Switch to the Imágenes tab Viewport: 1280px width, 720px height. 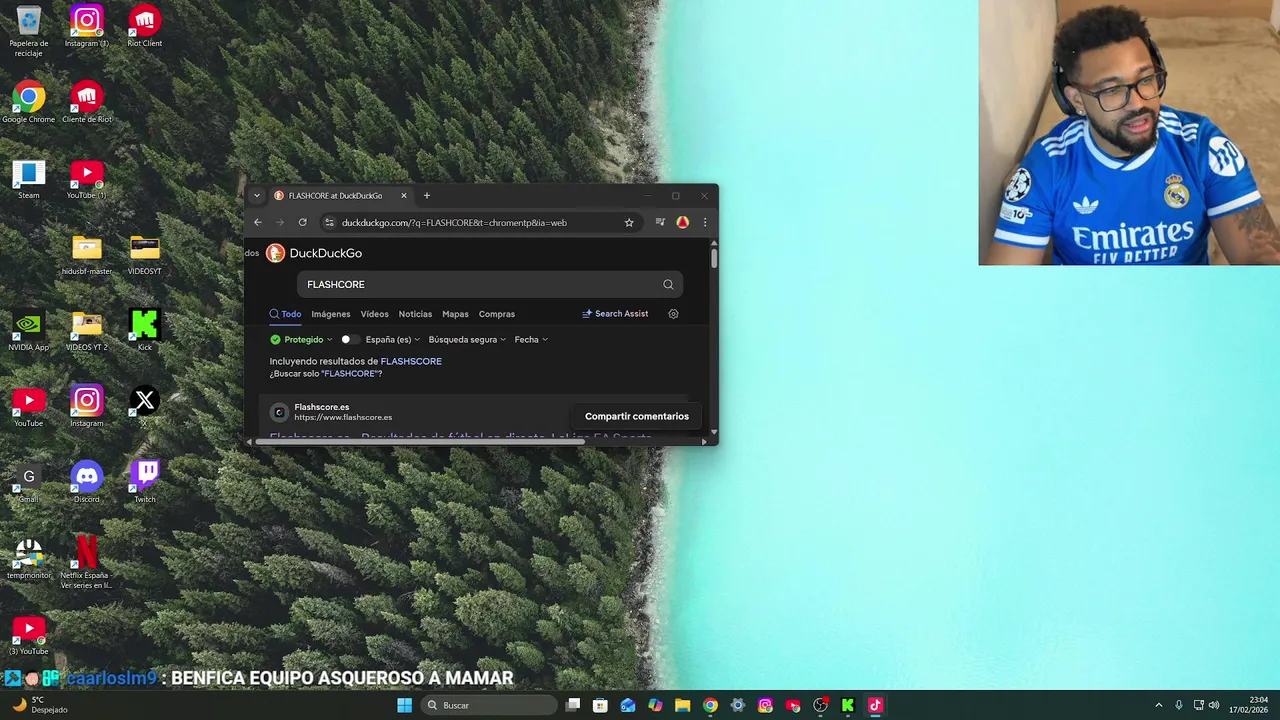pos(331,314)
